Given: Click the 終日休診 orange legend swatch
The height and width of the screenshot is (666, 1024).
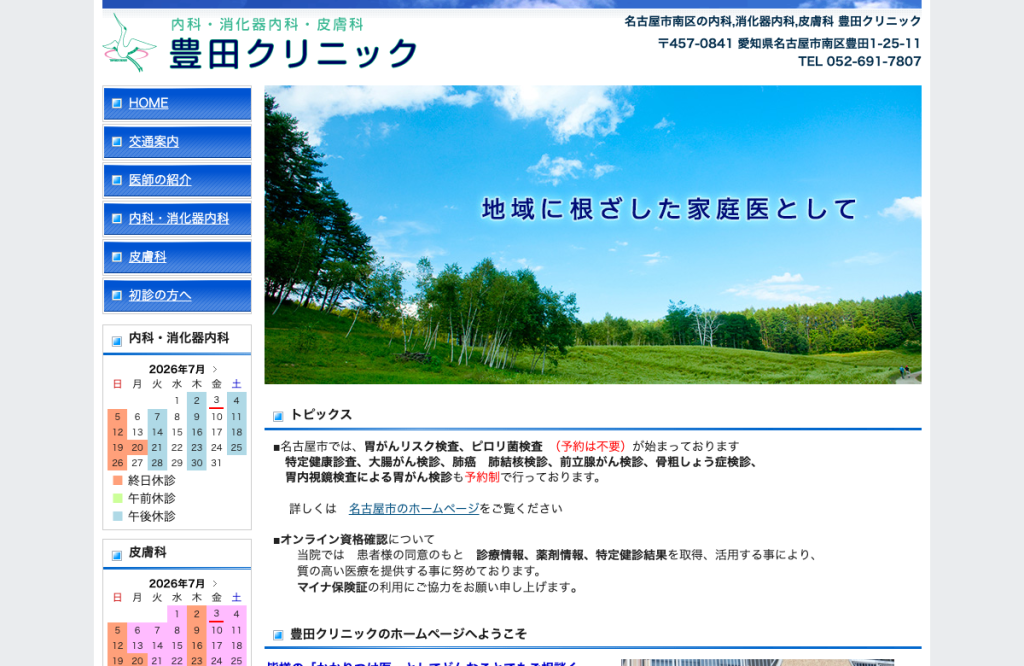Looking at the screenshot, I should click(118, 481).
